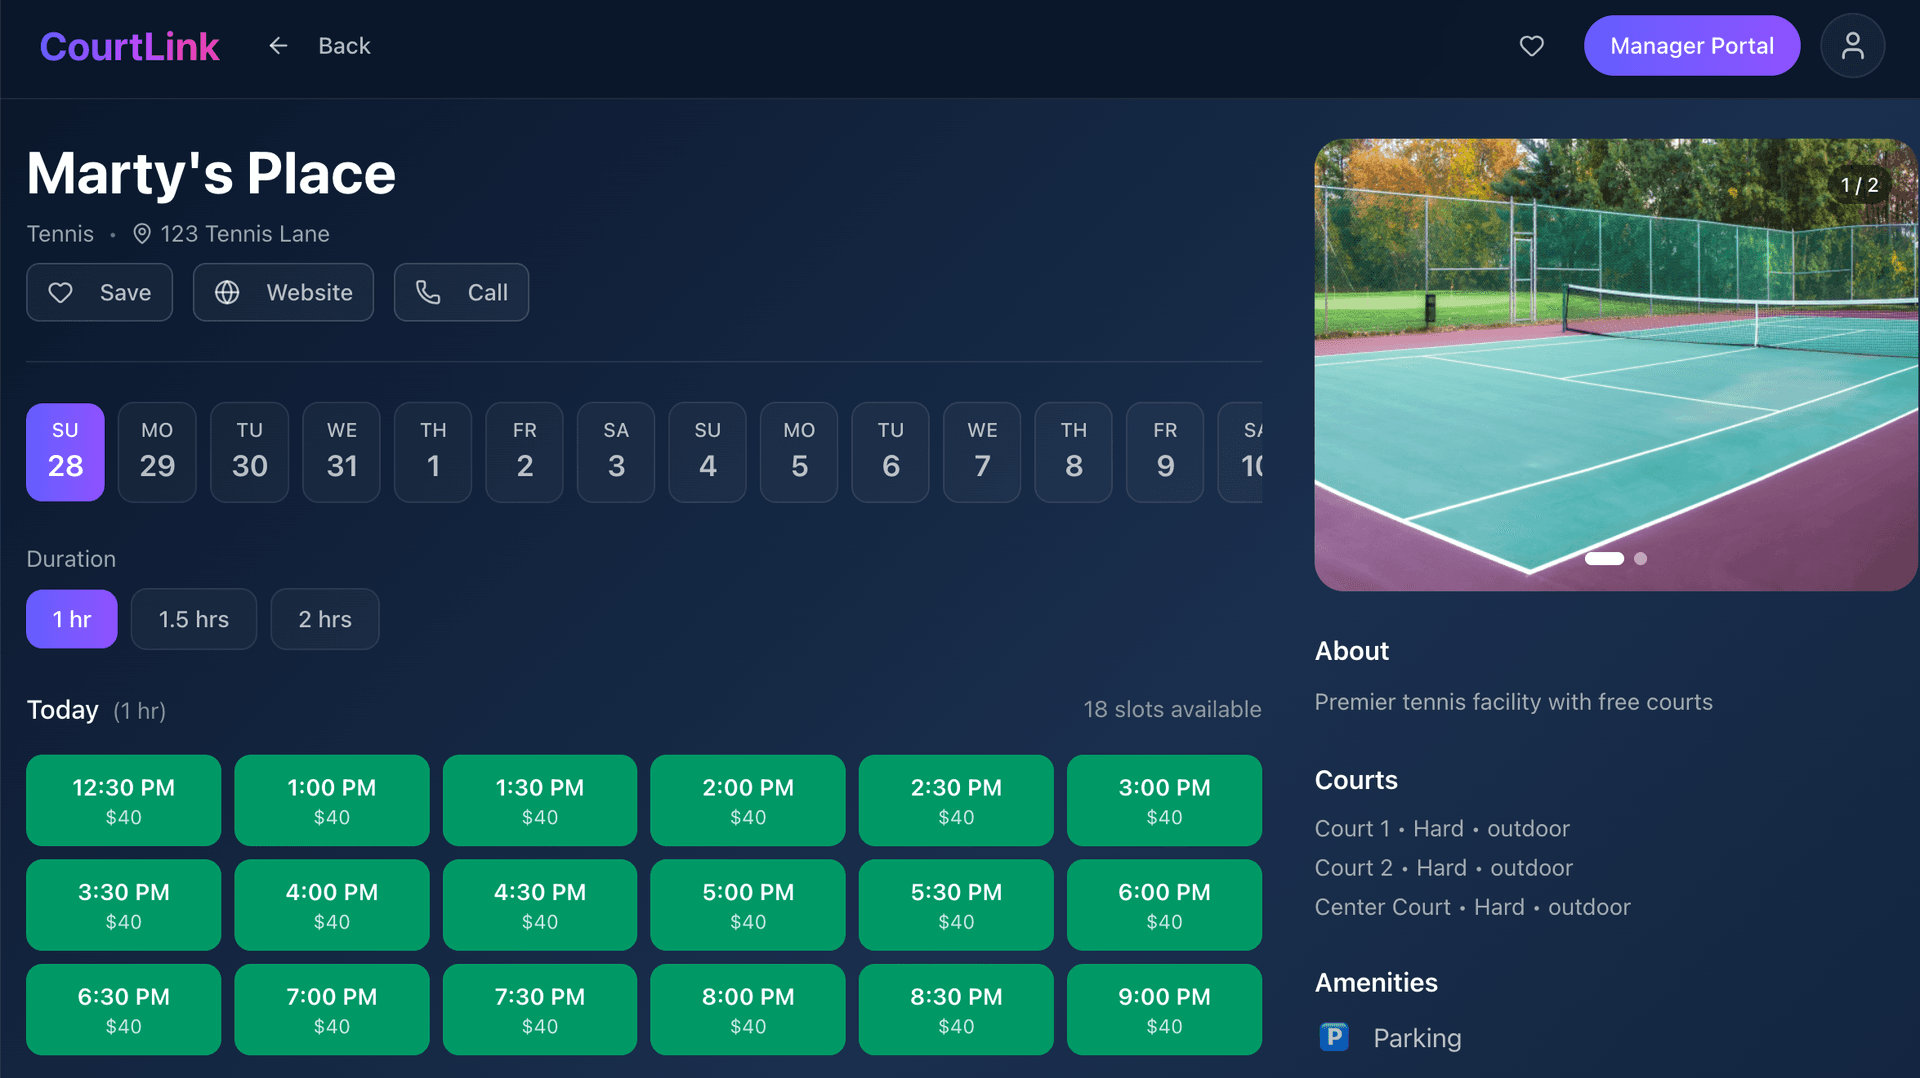Open the user profile account icon
Image resolution: width=1920 pixels, height=1078 pixels.
1853,46
